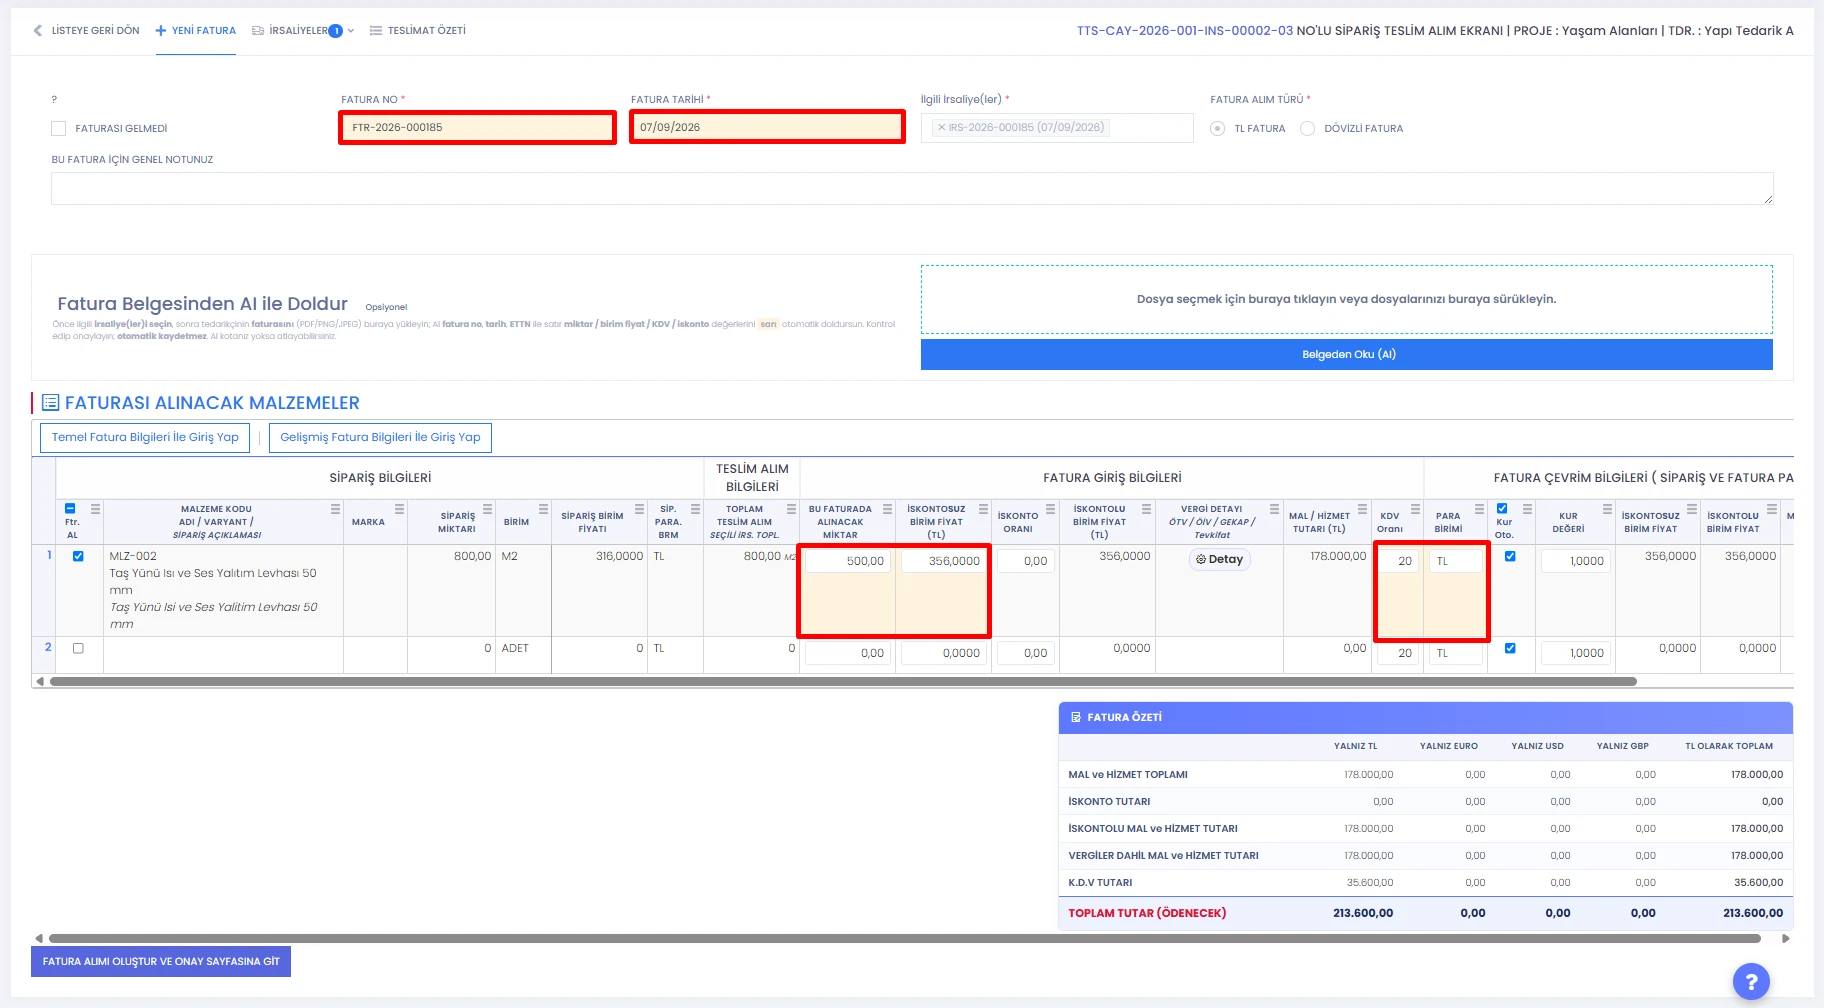
Task: Open column menu icon for KDV Oranı header
Action: [x=1415, y=509]
